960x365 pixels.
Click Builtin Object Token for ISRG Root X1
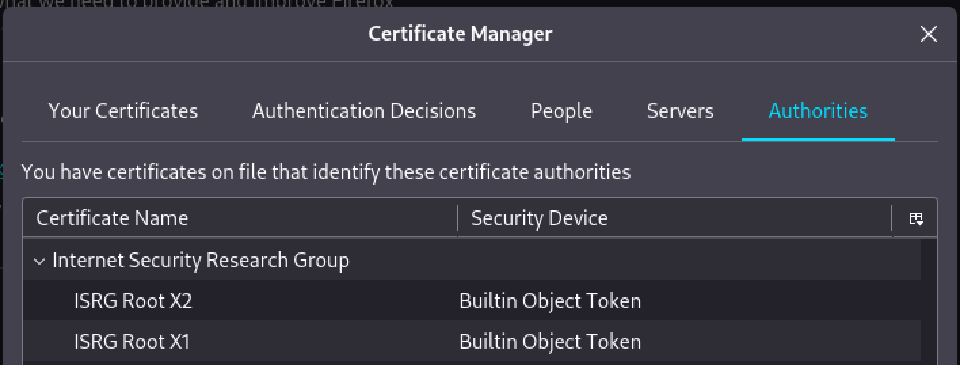point(550,341)
